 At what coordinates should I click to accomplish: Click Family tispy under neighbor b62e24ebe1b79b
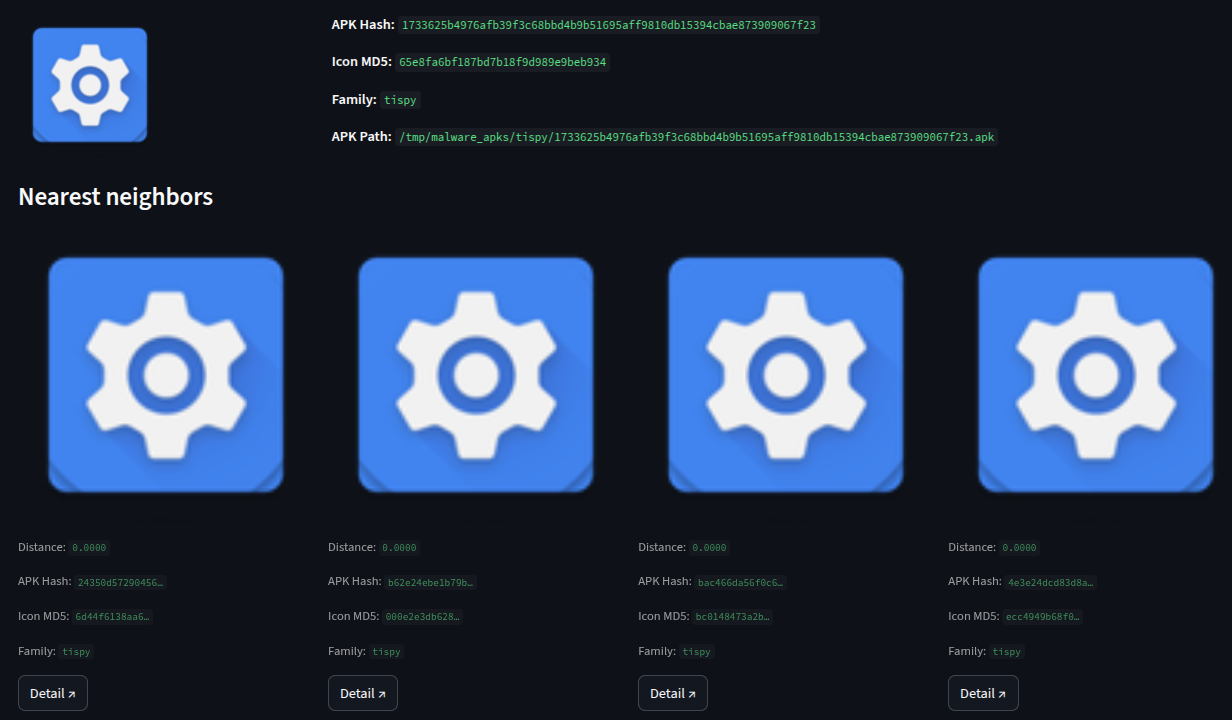386,652
